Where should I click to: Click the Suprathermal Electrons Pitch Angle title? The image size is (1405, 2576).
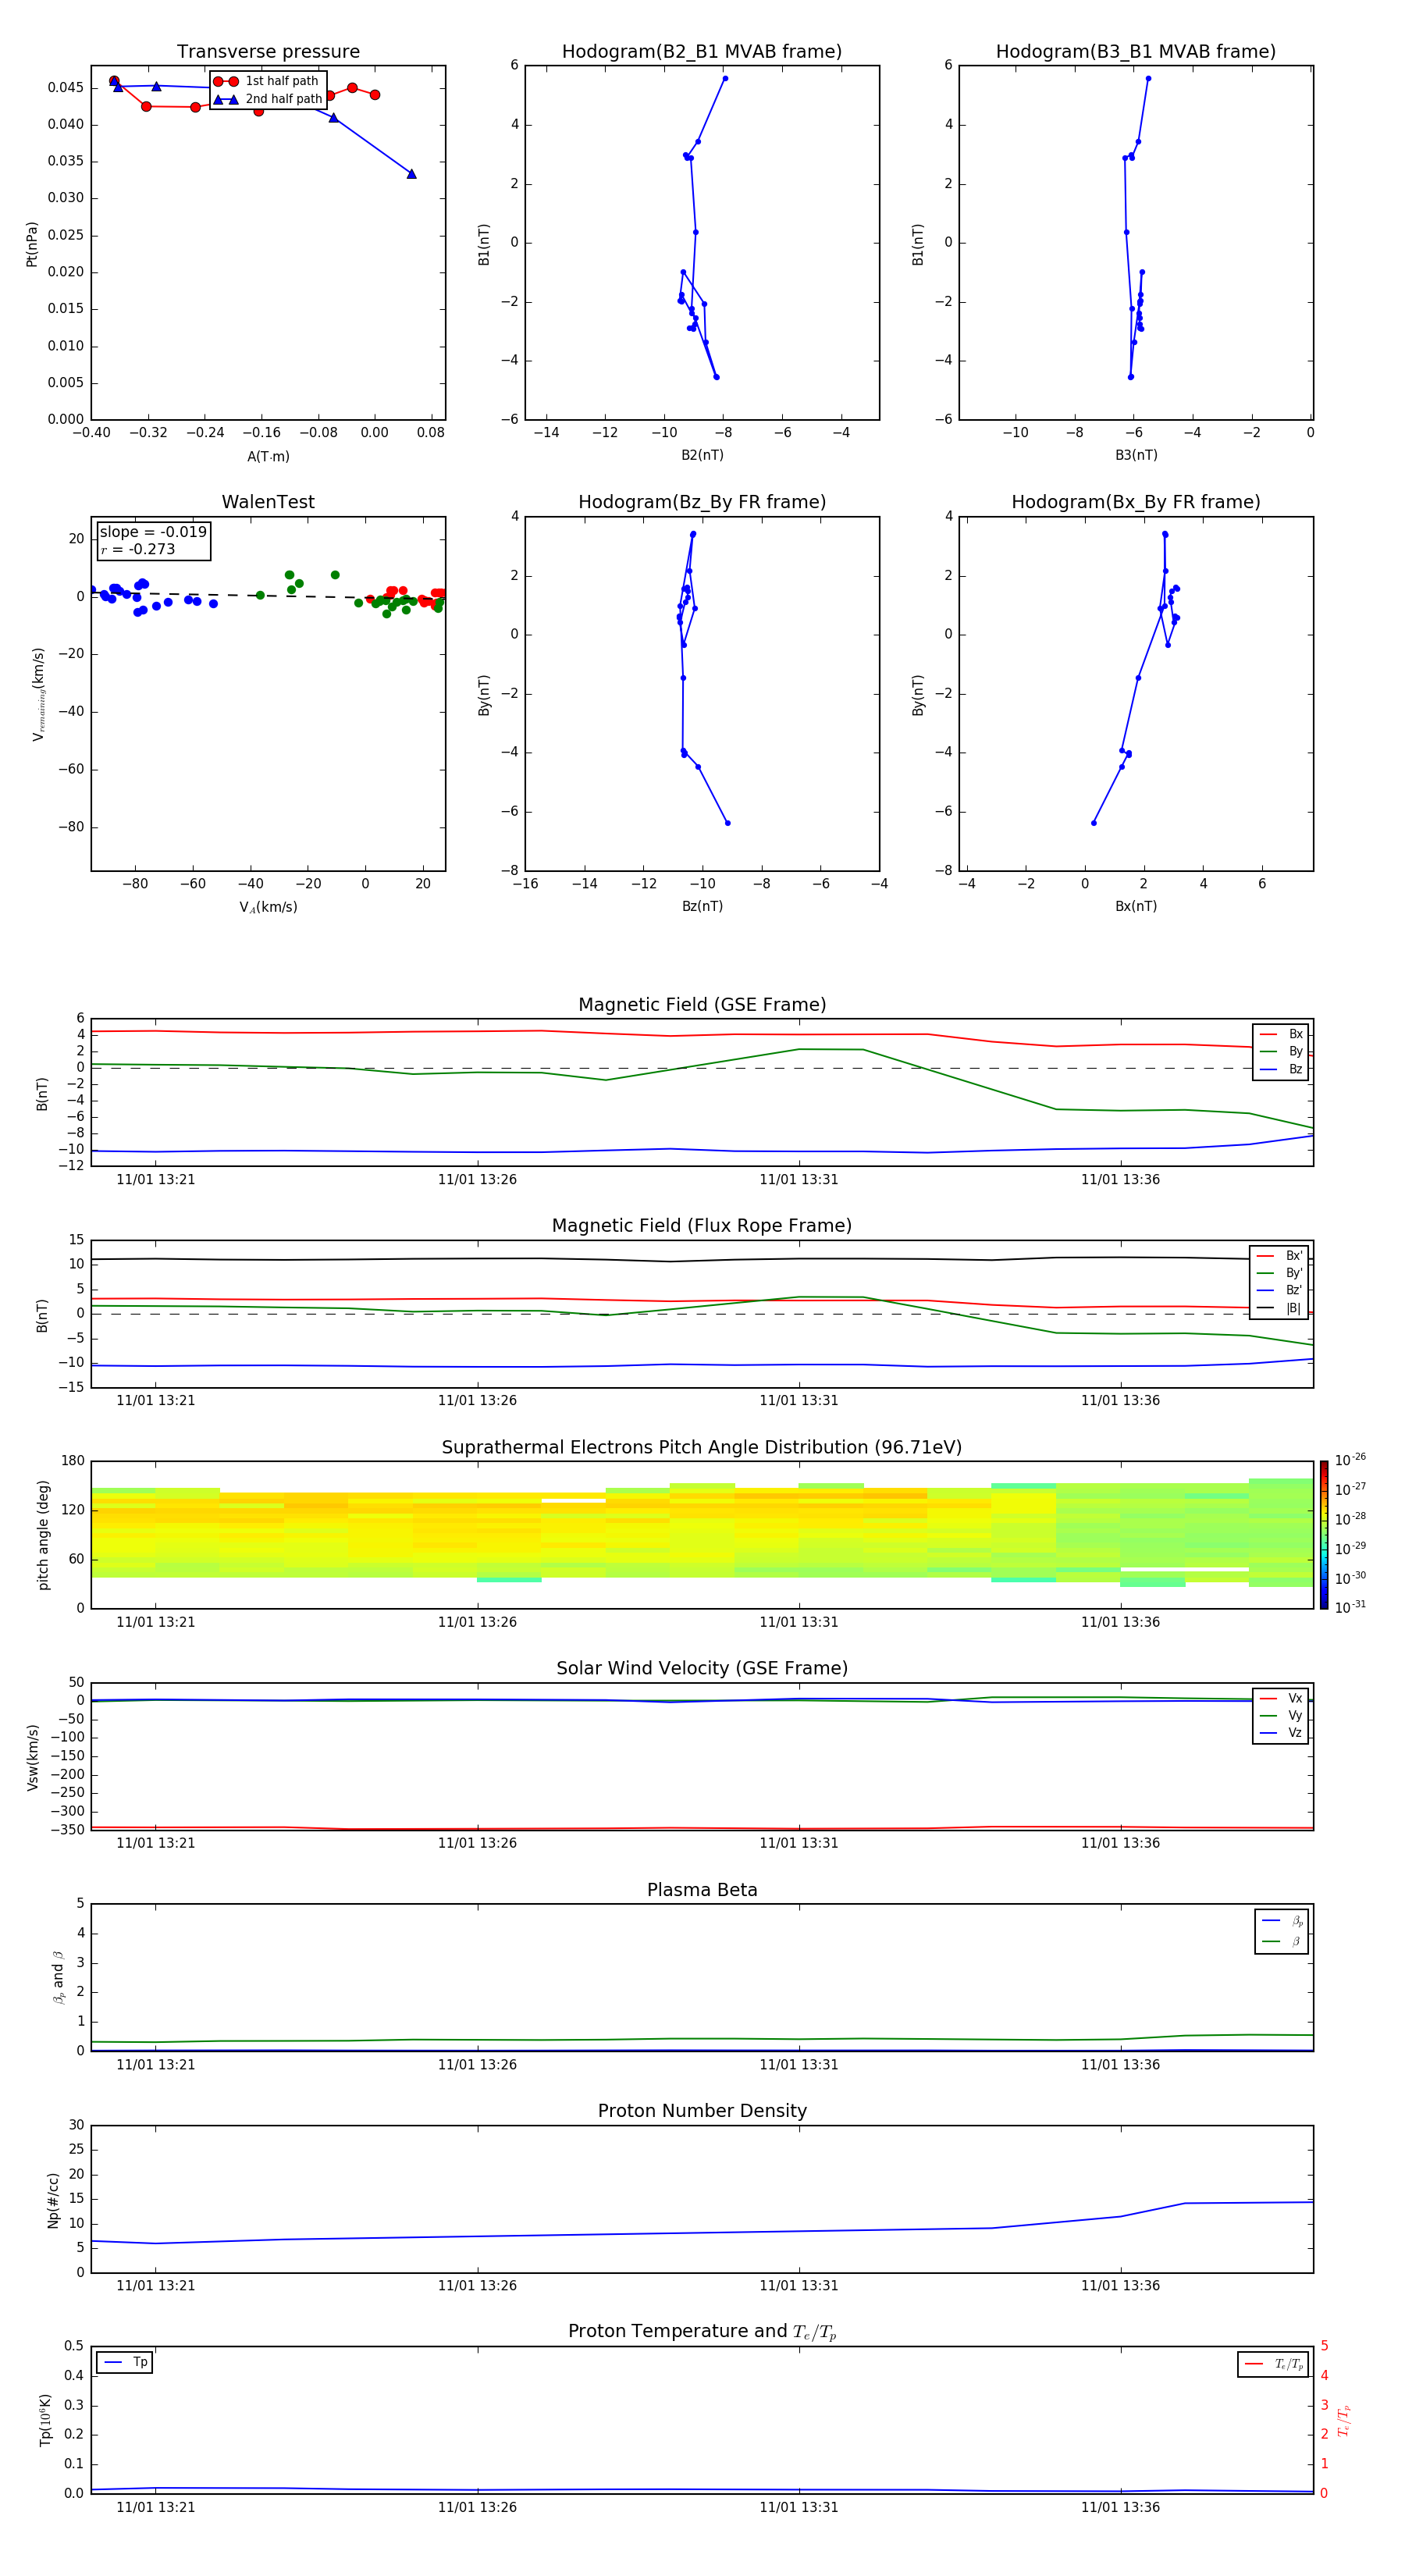(x=702, y=1448)
